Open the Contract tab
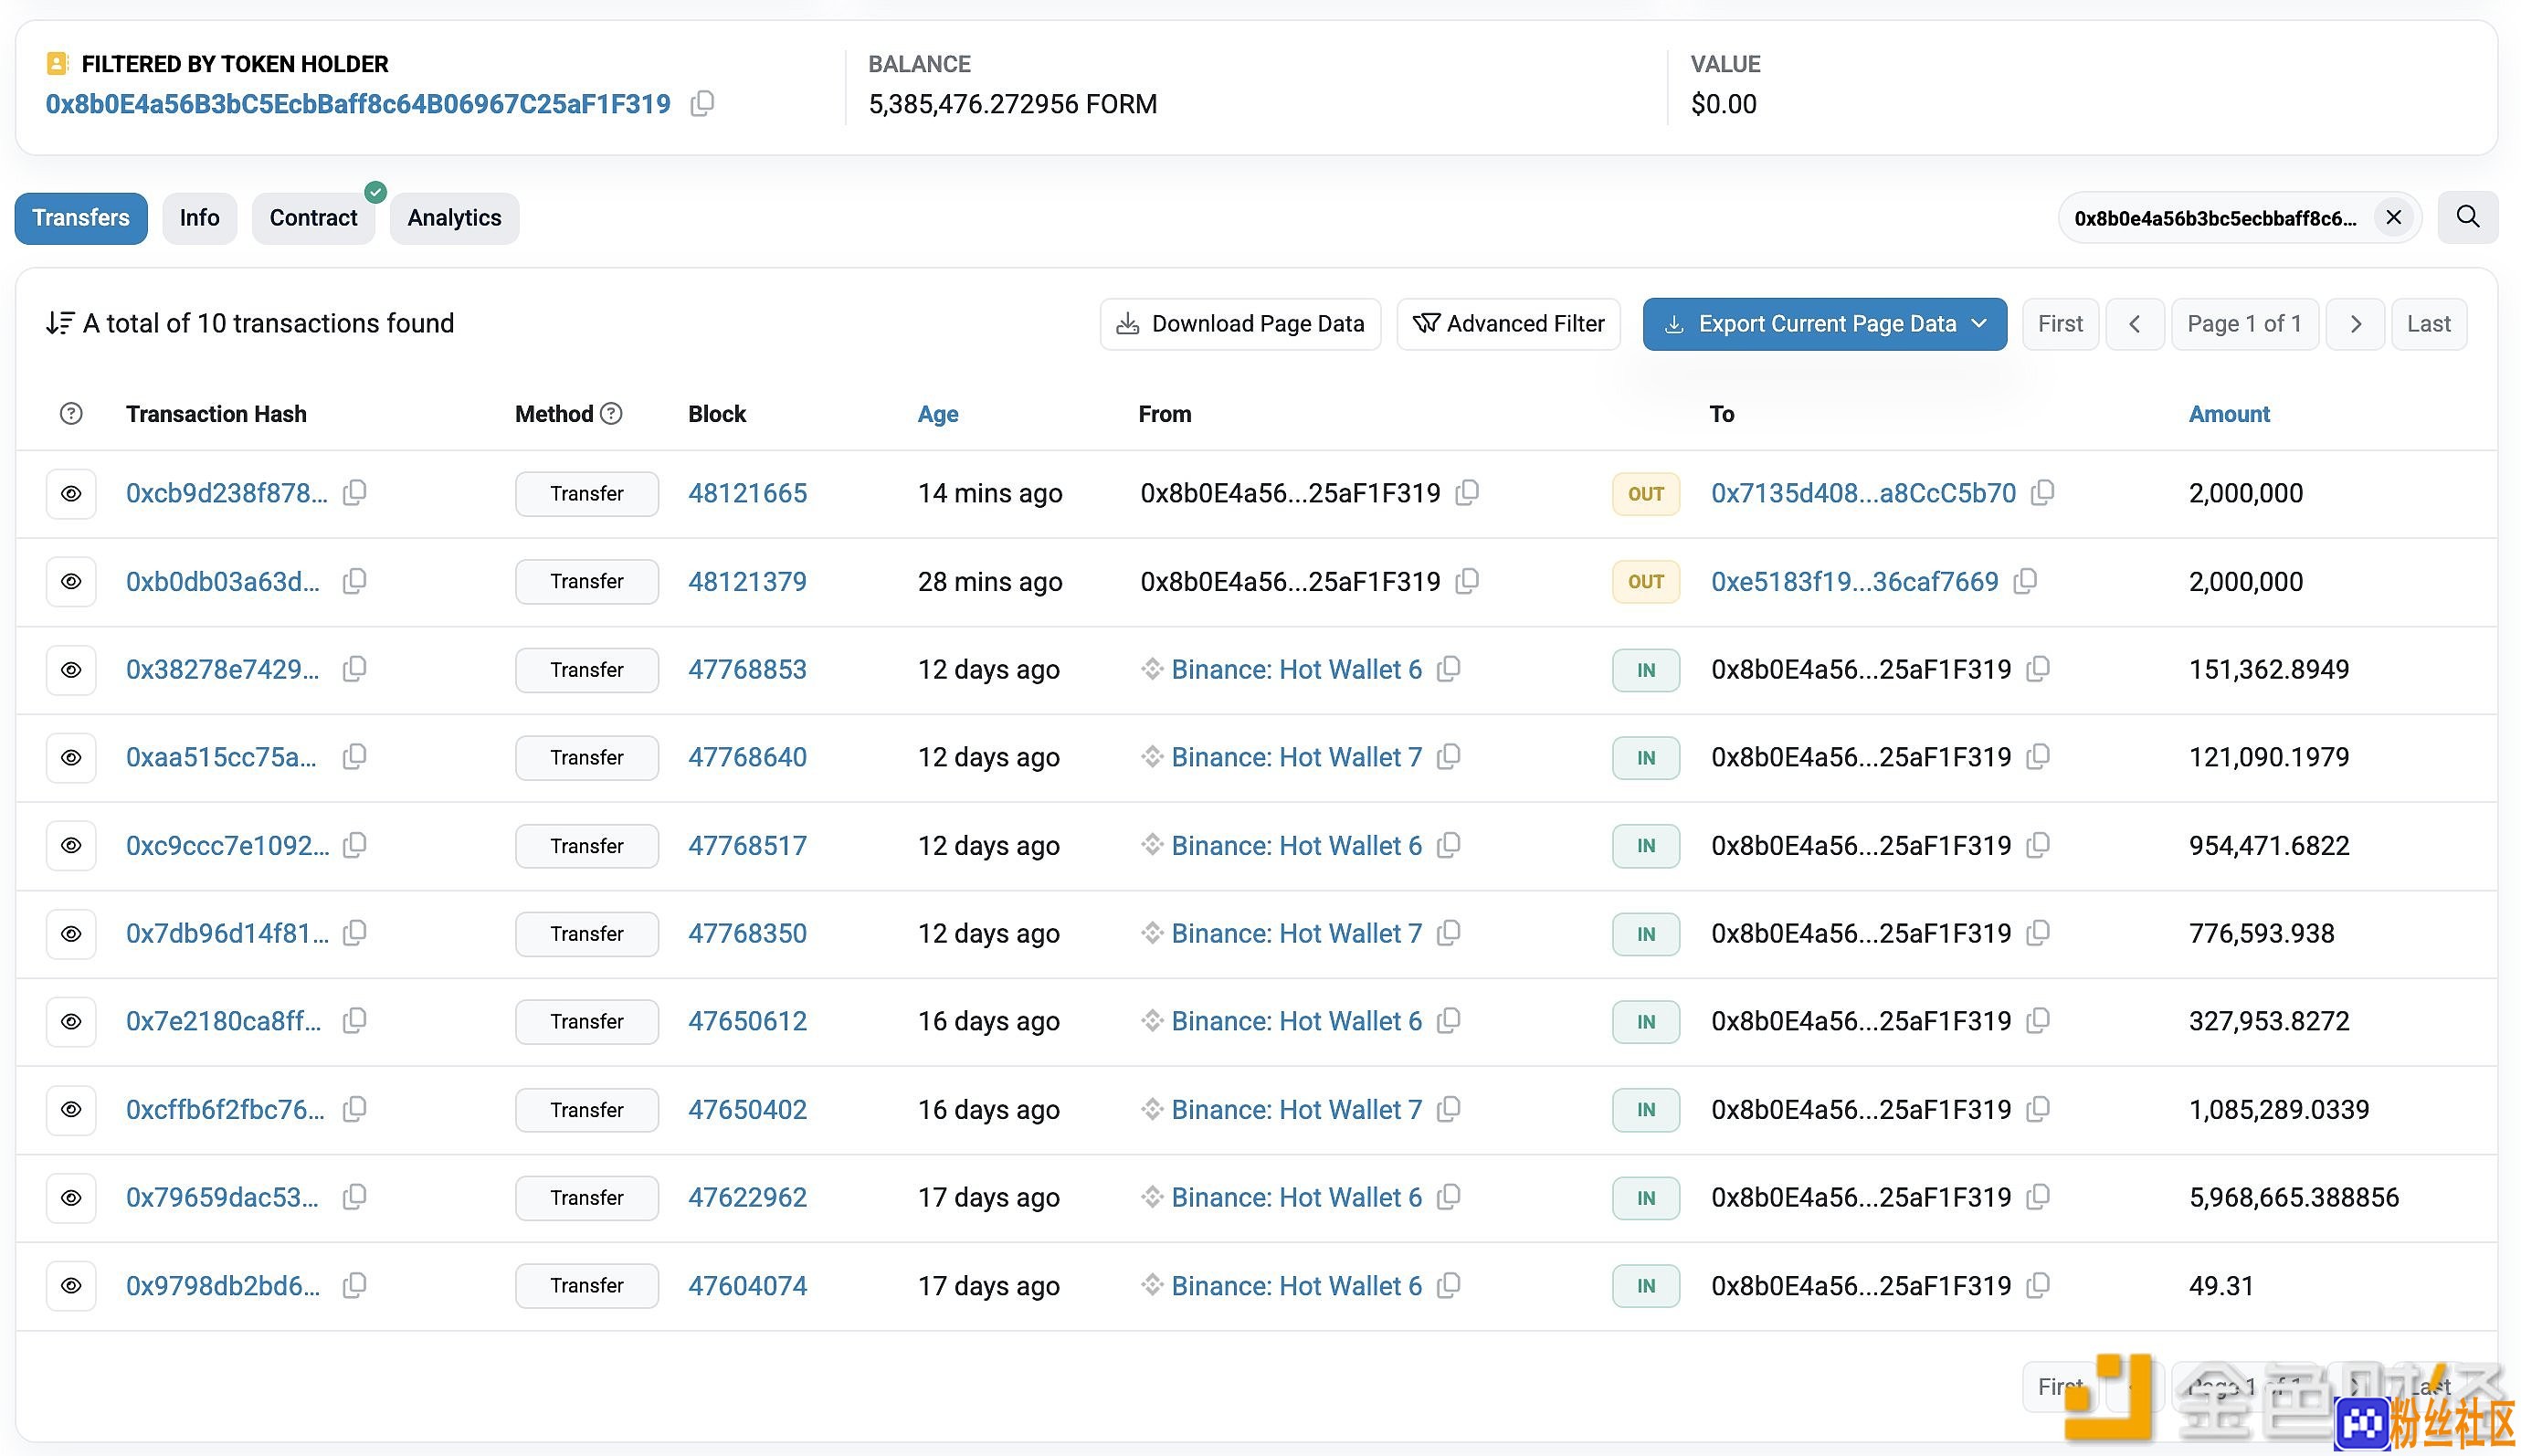The width and height of the screenshot is (2521, 1456). (313, 218)
